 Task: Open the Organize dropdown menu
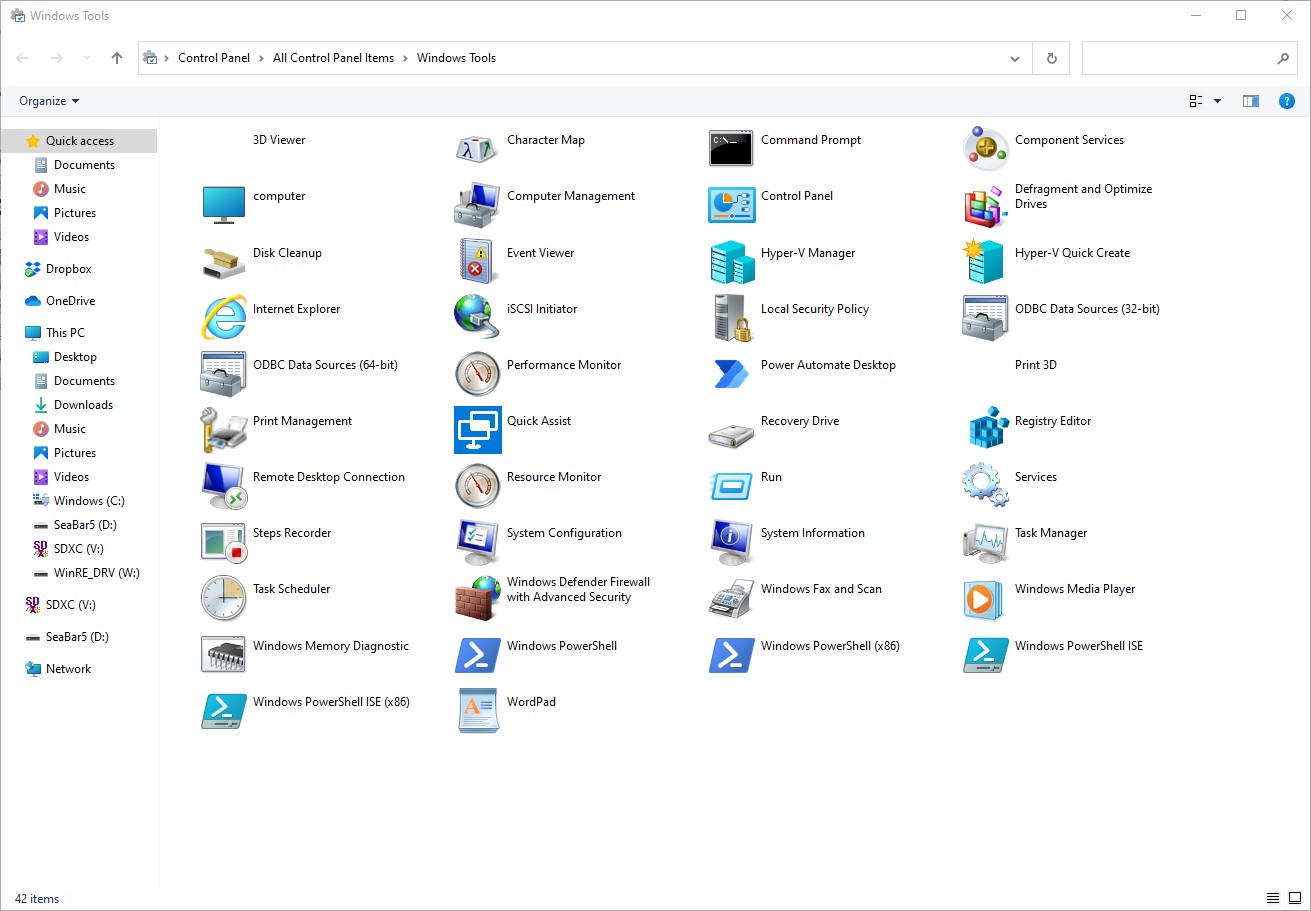47,100
